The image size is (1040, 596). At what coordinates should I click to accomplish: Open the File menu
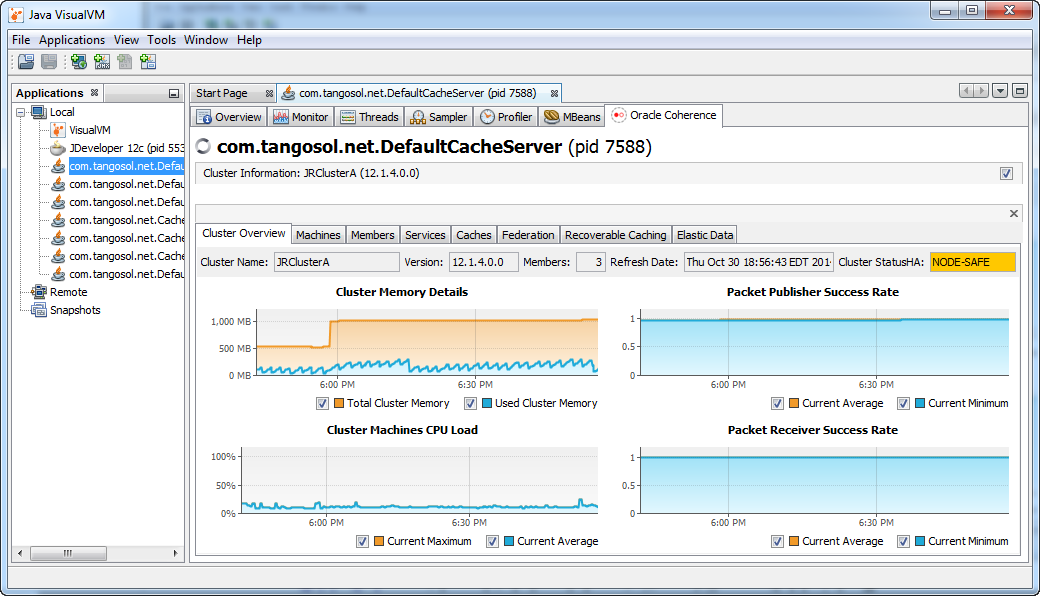point(21,40)
